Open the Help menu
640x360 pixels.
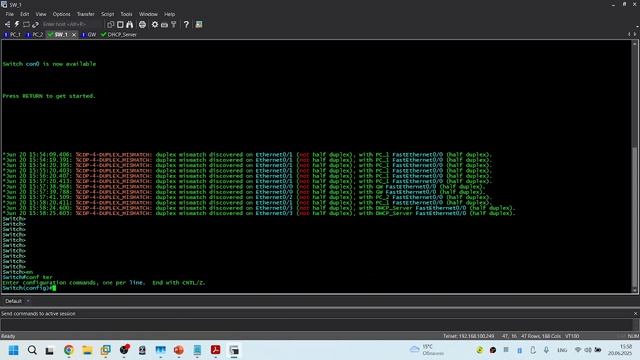[169, 14]
